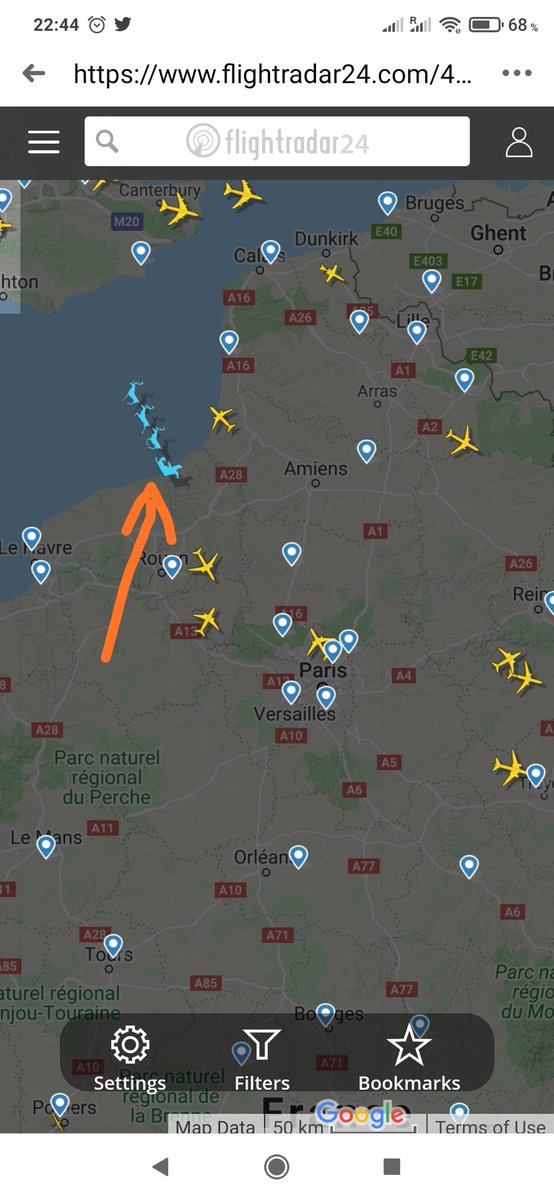Select the airport pin near Bruges
Screen dimensions: 554x1200
tap(388, 203)
